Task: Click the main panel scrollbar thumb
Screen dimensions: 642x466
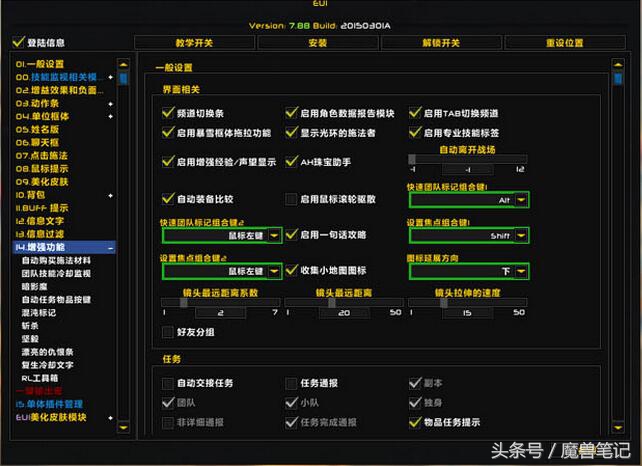Action: (x=618, y=78)
